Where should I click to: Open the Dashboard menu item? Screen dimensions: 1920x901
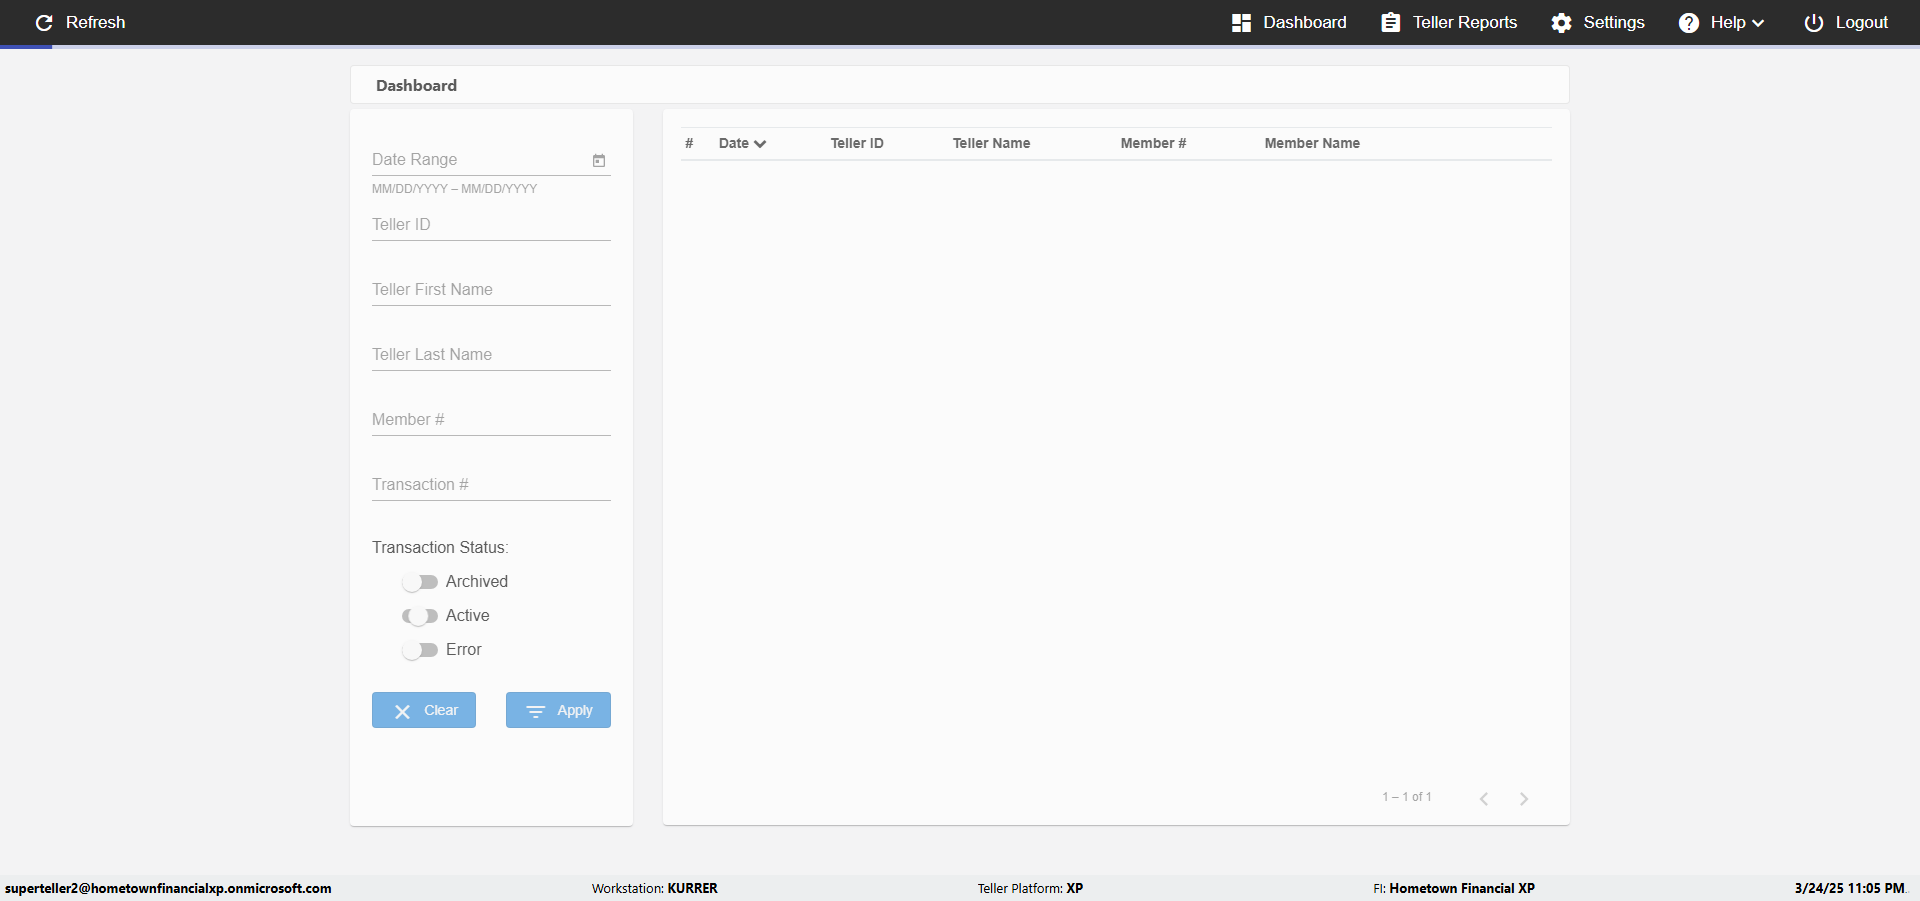tap(1289, 22)
